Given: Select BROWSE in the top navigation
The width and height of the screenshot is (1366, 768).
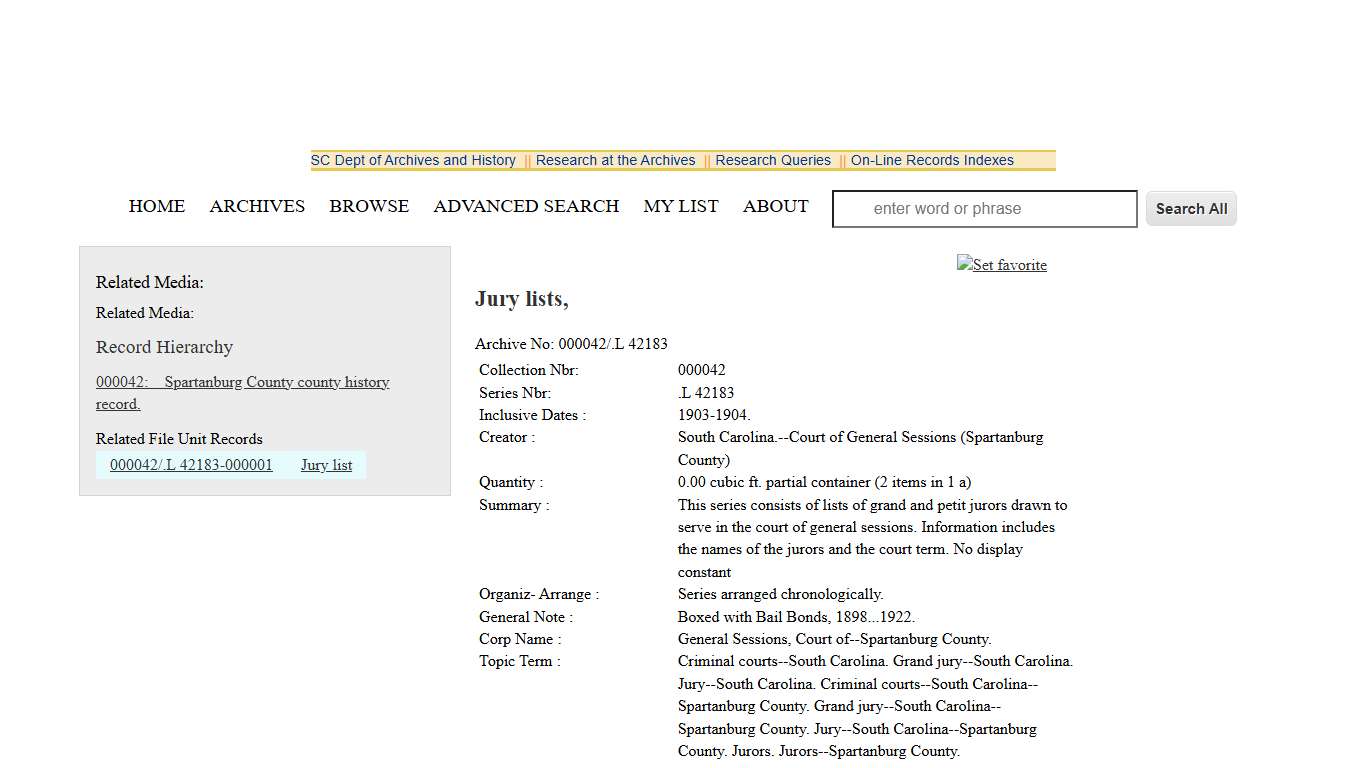Looking at the screenshot, I should click(369, 206).
